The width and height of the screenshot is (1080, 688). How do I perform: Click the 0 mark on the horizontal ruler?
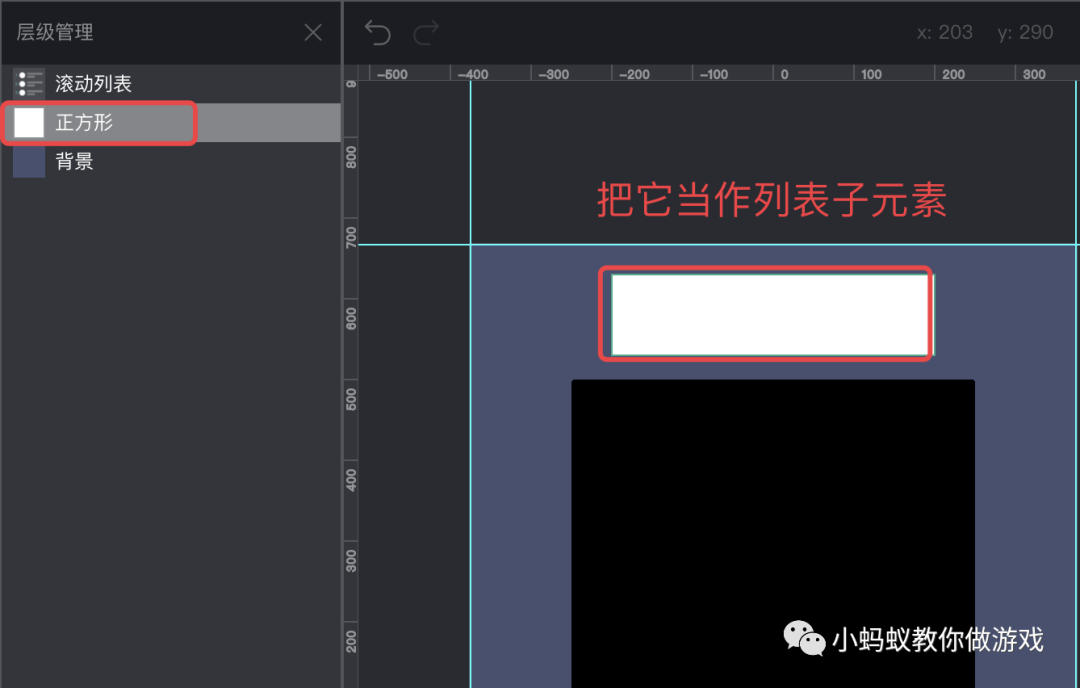(x=784, y=73)
